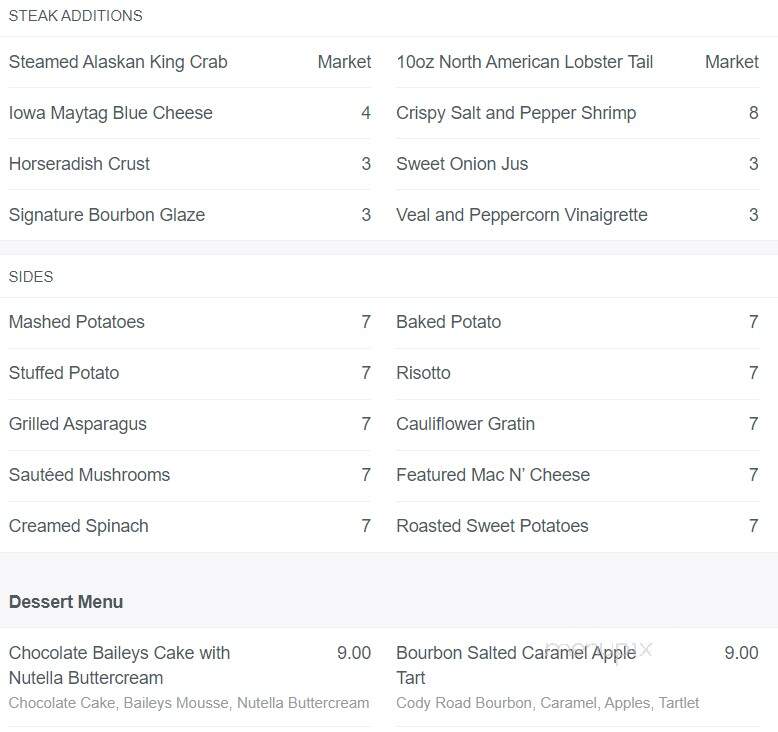778x732 pixels.
Task: Select Cauliflower Gratin side
Action: click(465, 424)
